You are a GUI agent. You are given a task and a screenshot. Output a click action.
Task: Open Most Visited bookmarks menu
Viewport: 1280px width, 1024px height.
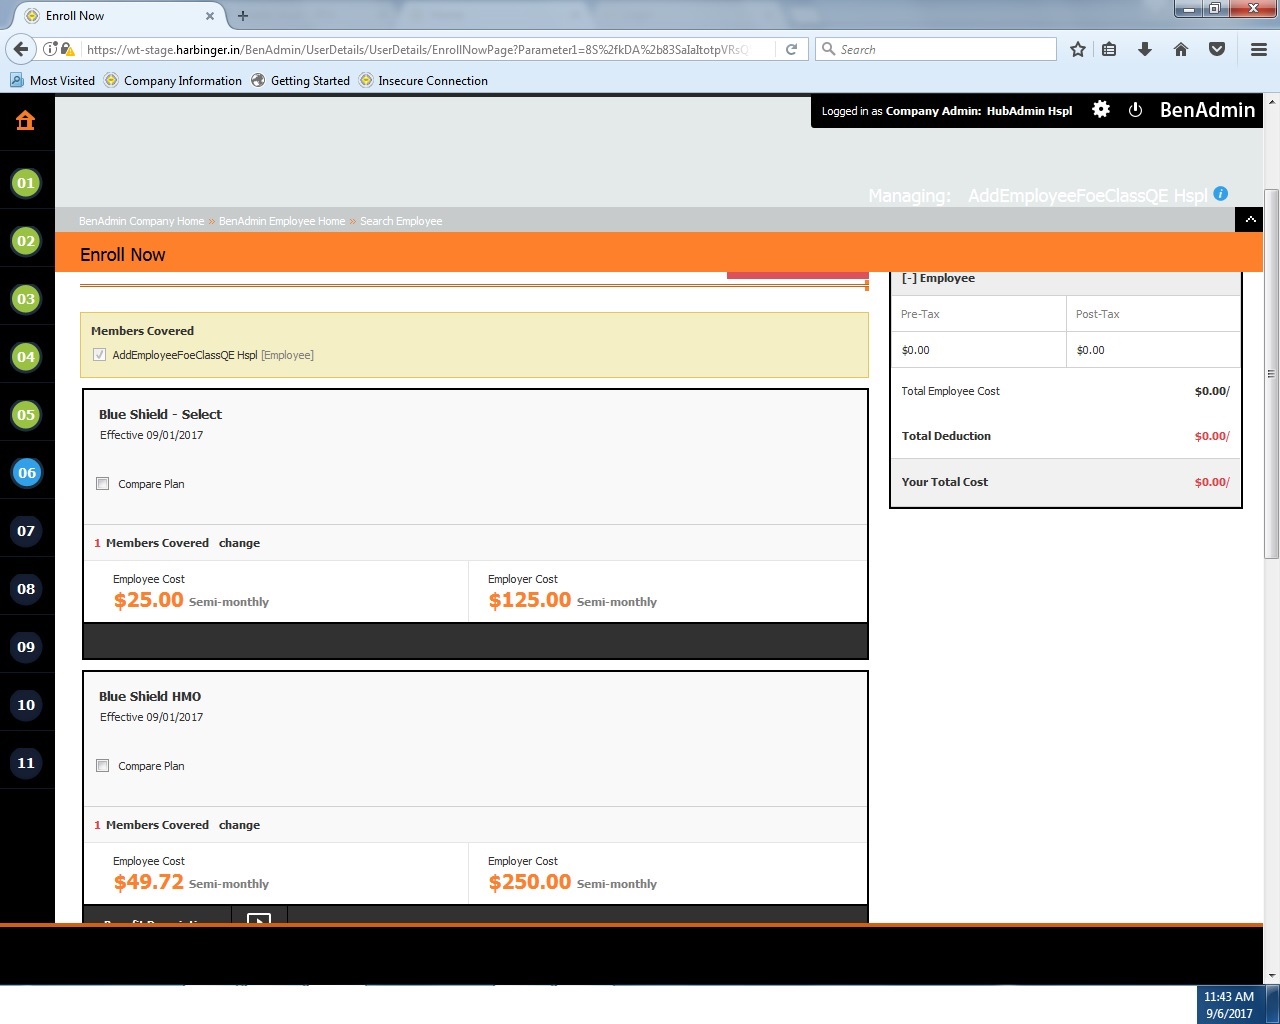pyautogui.click(x=52, y=81)
